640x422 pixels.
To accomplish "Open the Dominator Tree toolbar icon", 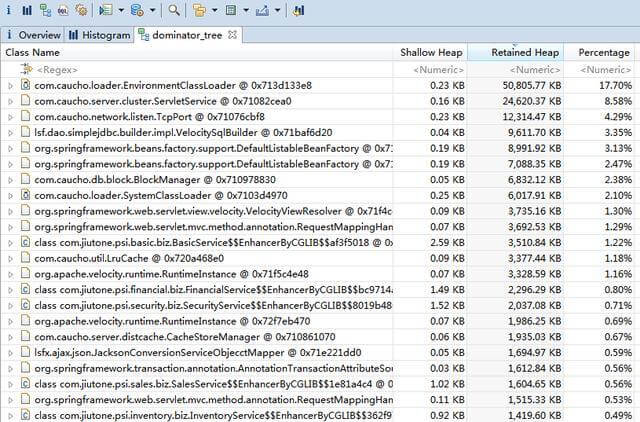I will [45, 10].
